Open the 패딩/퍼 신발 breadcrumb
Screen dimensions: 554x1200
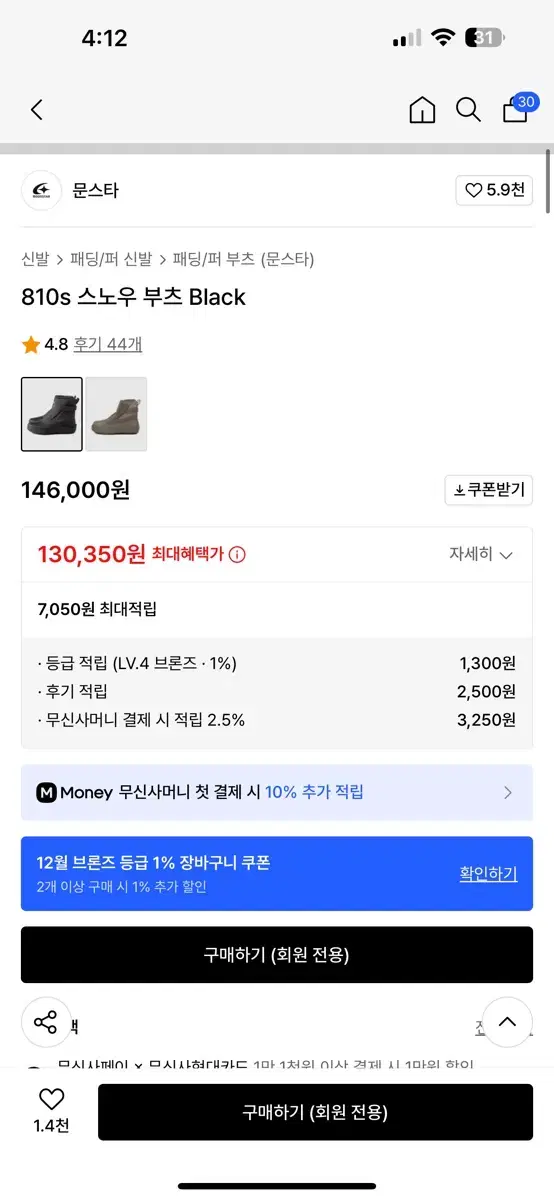pos(111,260)
